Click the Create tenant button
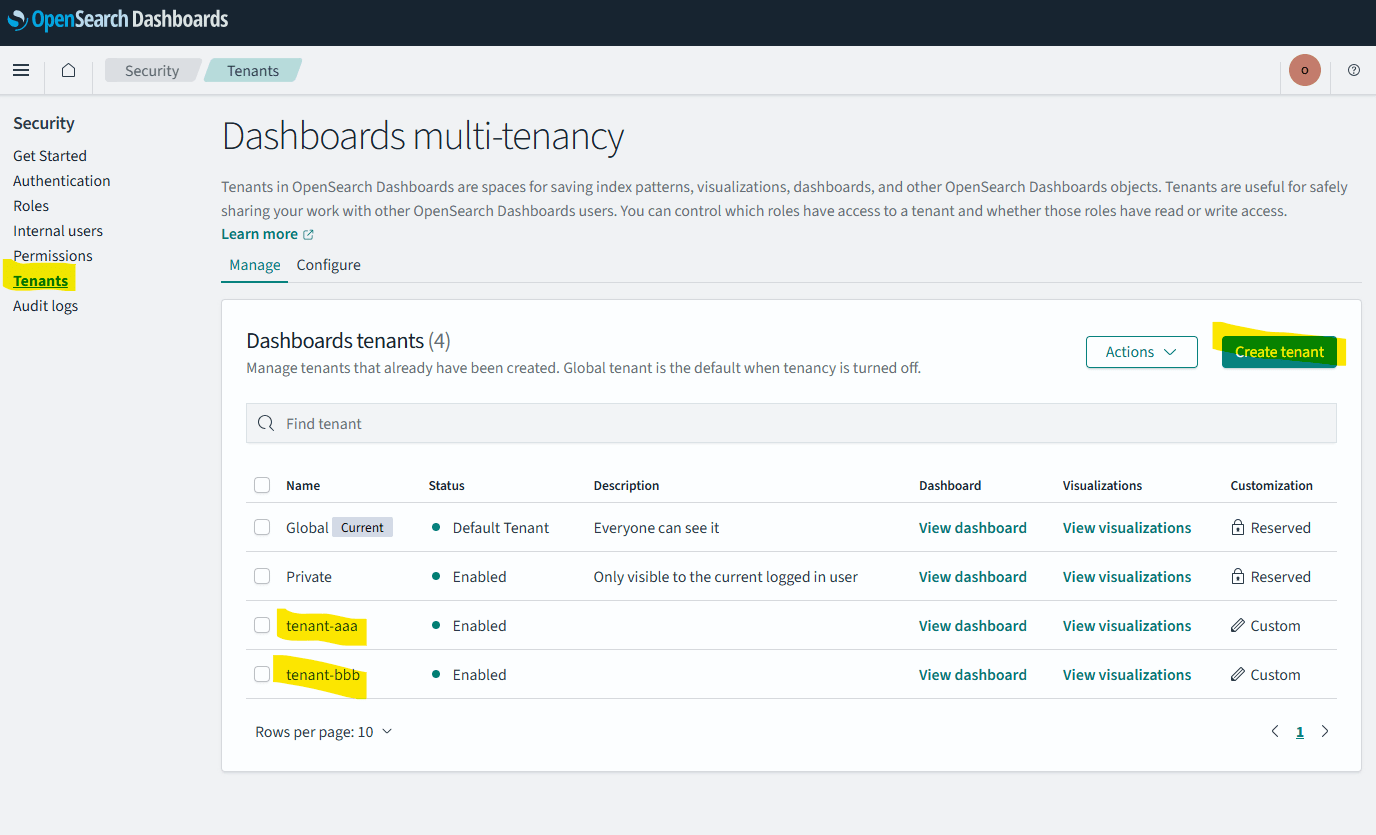1376x835 pixels. pos(1279,352)
